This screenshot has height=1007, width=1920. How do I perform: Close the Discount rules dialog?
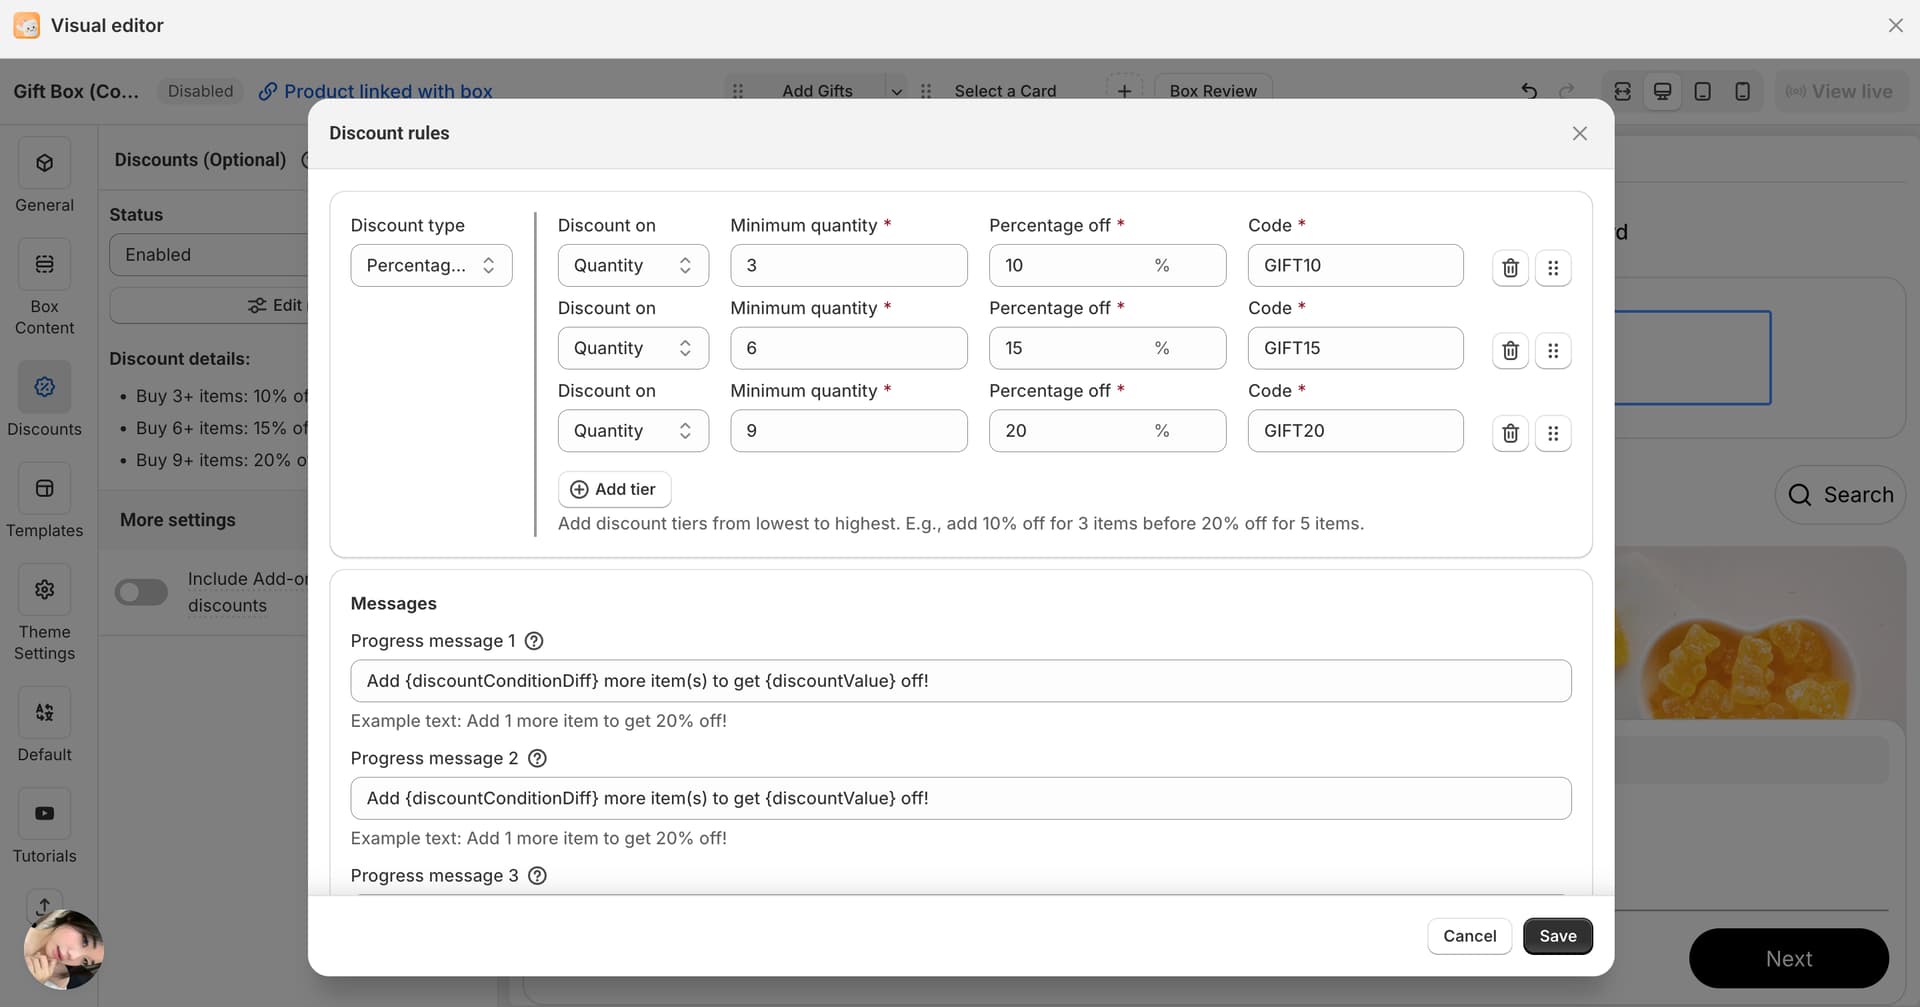pyautogui.click(x=1579, y=133)
